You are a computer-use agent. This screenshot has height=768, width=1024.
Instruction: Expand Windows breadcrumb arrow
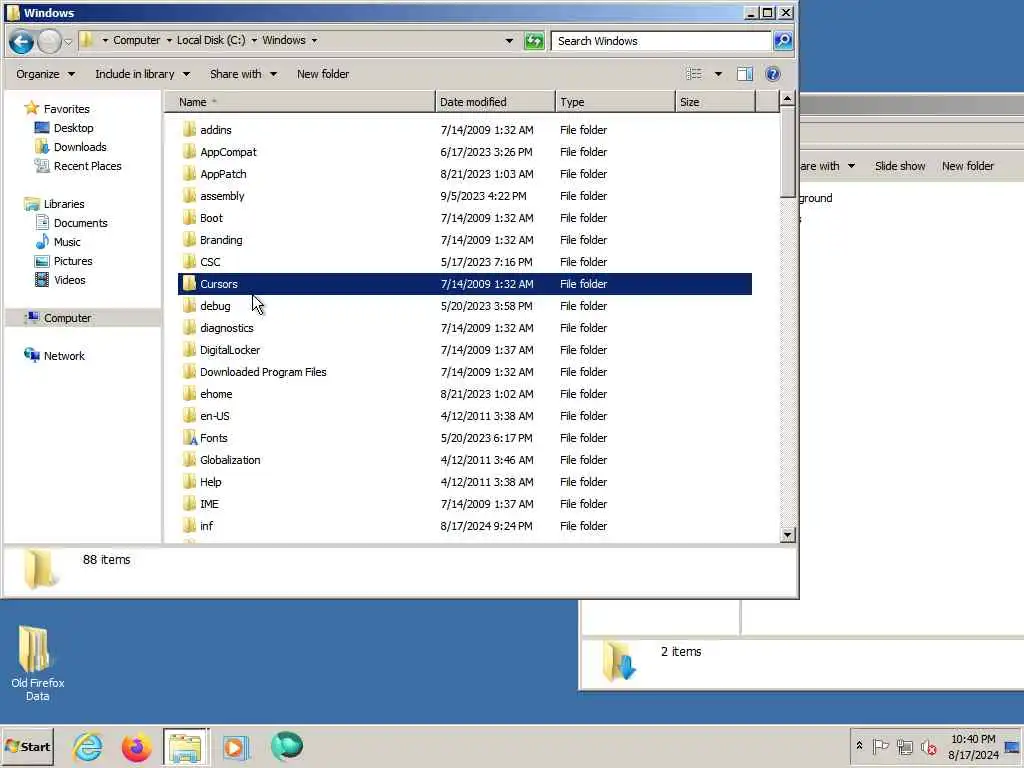(314, 40)
